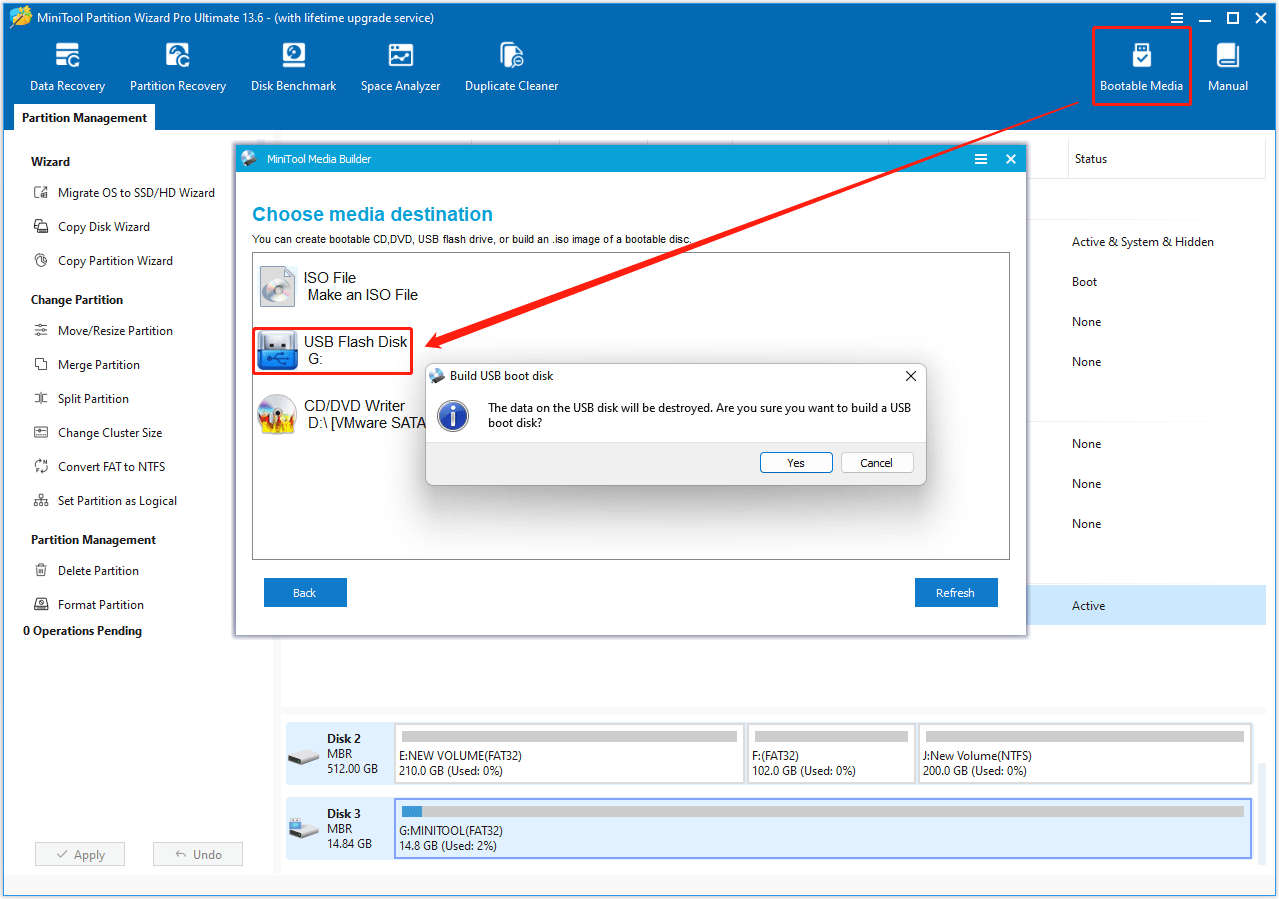The width and height of the screenshot is (1279, 899).
Task: Open the Media Builder hamburger menu
Action: 981,159
